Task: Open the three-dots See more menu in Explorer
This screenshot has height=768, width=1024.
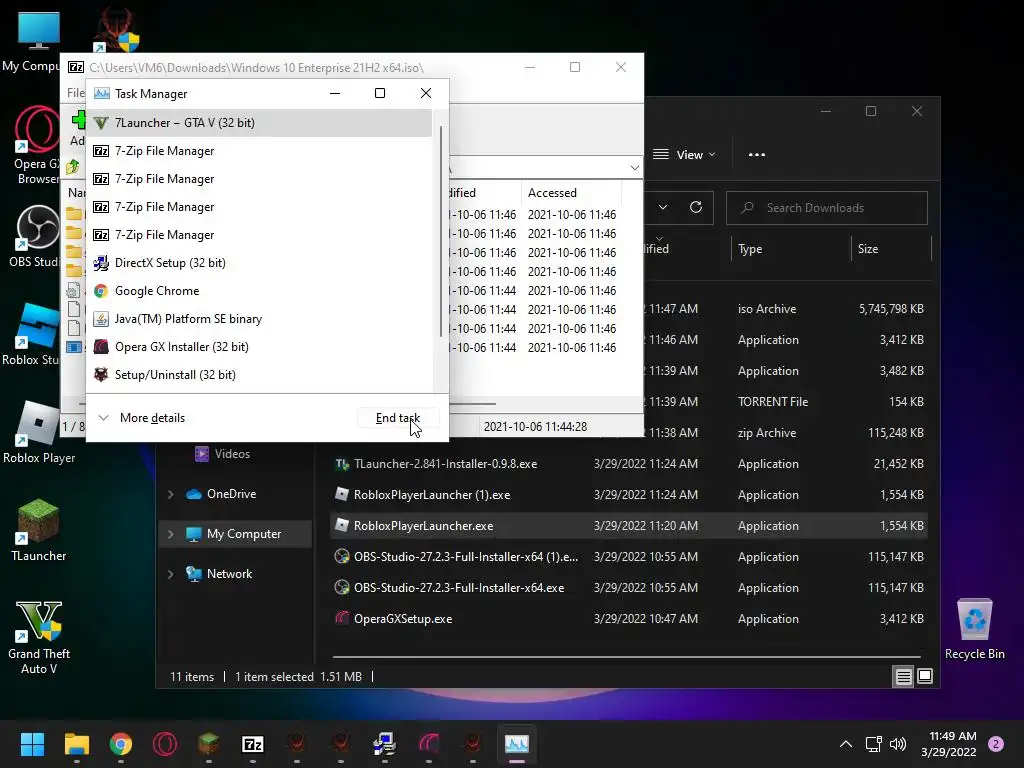Action: pyautogui.click(x=757, y=155)
